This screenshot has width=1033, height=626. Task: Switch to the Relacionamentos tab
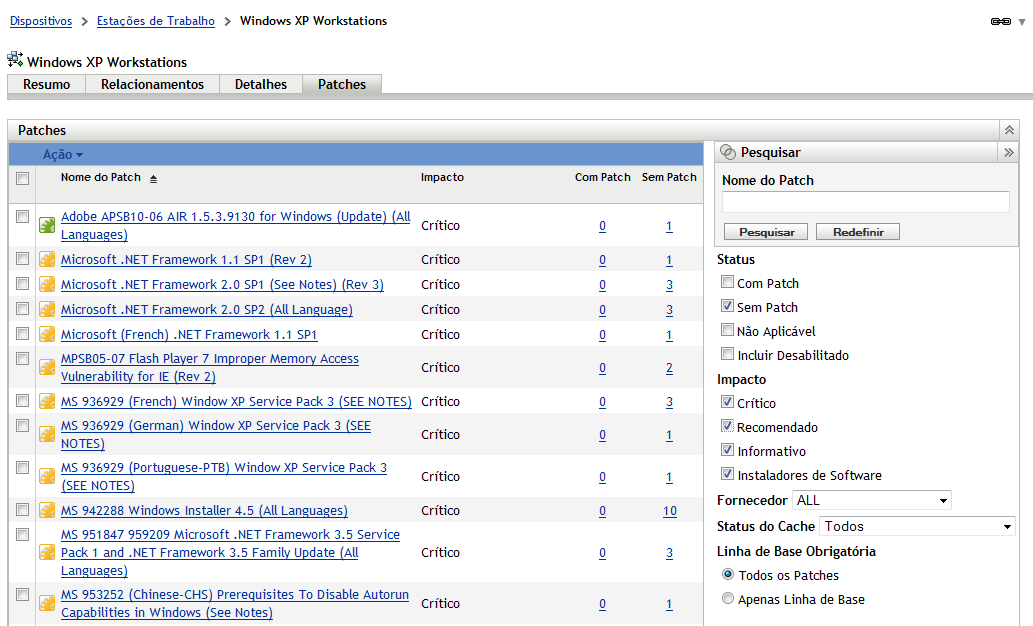(152, 84)
